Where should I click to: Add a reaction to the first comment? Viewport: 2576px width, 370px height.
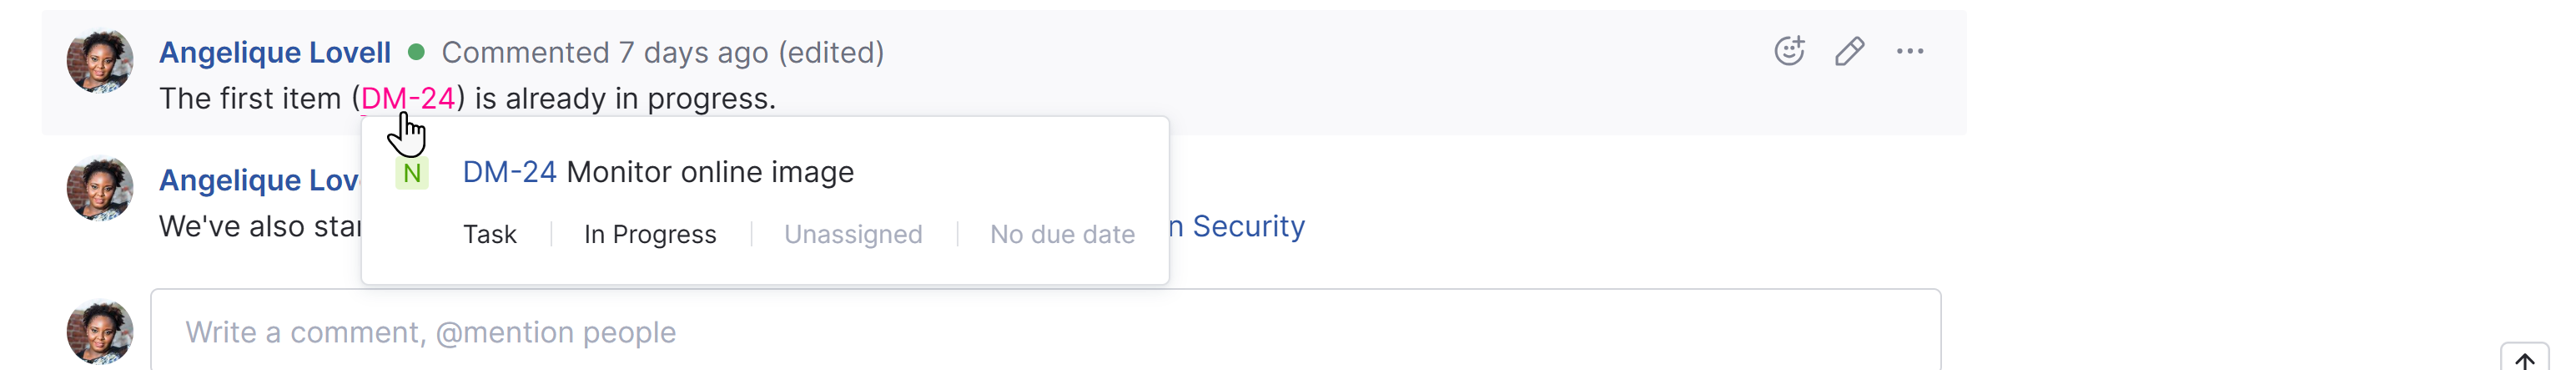point(1789,51)
